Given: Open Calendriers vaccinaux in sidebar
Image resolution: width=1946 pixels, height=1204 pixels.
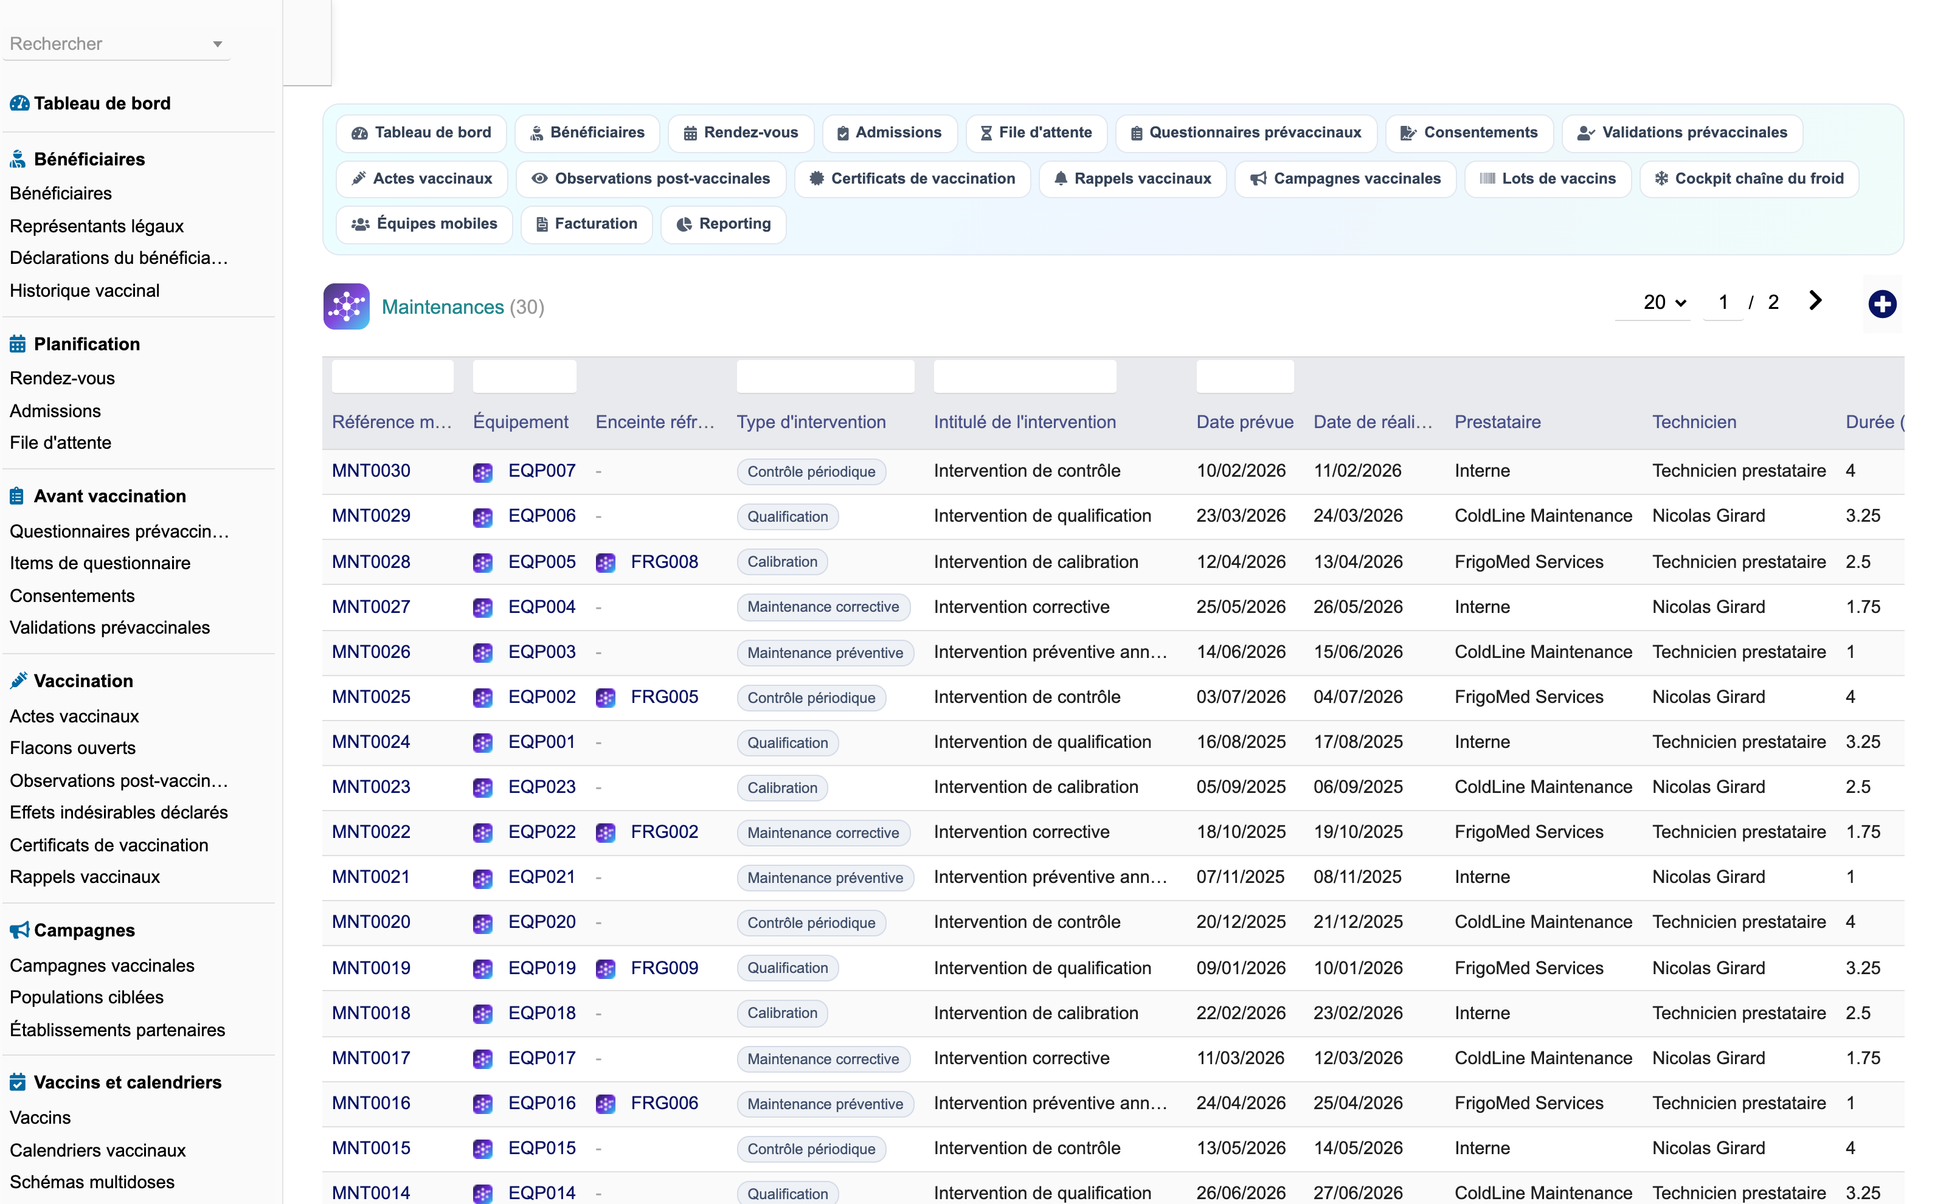Looking at the screenshot, I should [98, 1150].
